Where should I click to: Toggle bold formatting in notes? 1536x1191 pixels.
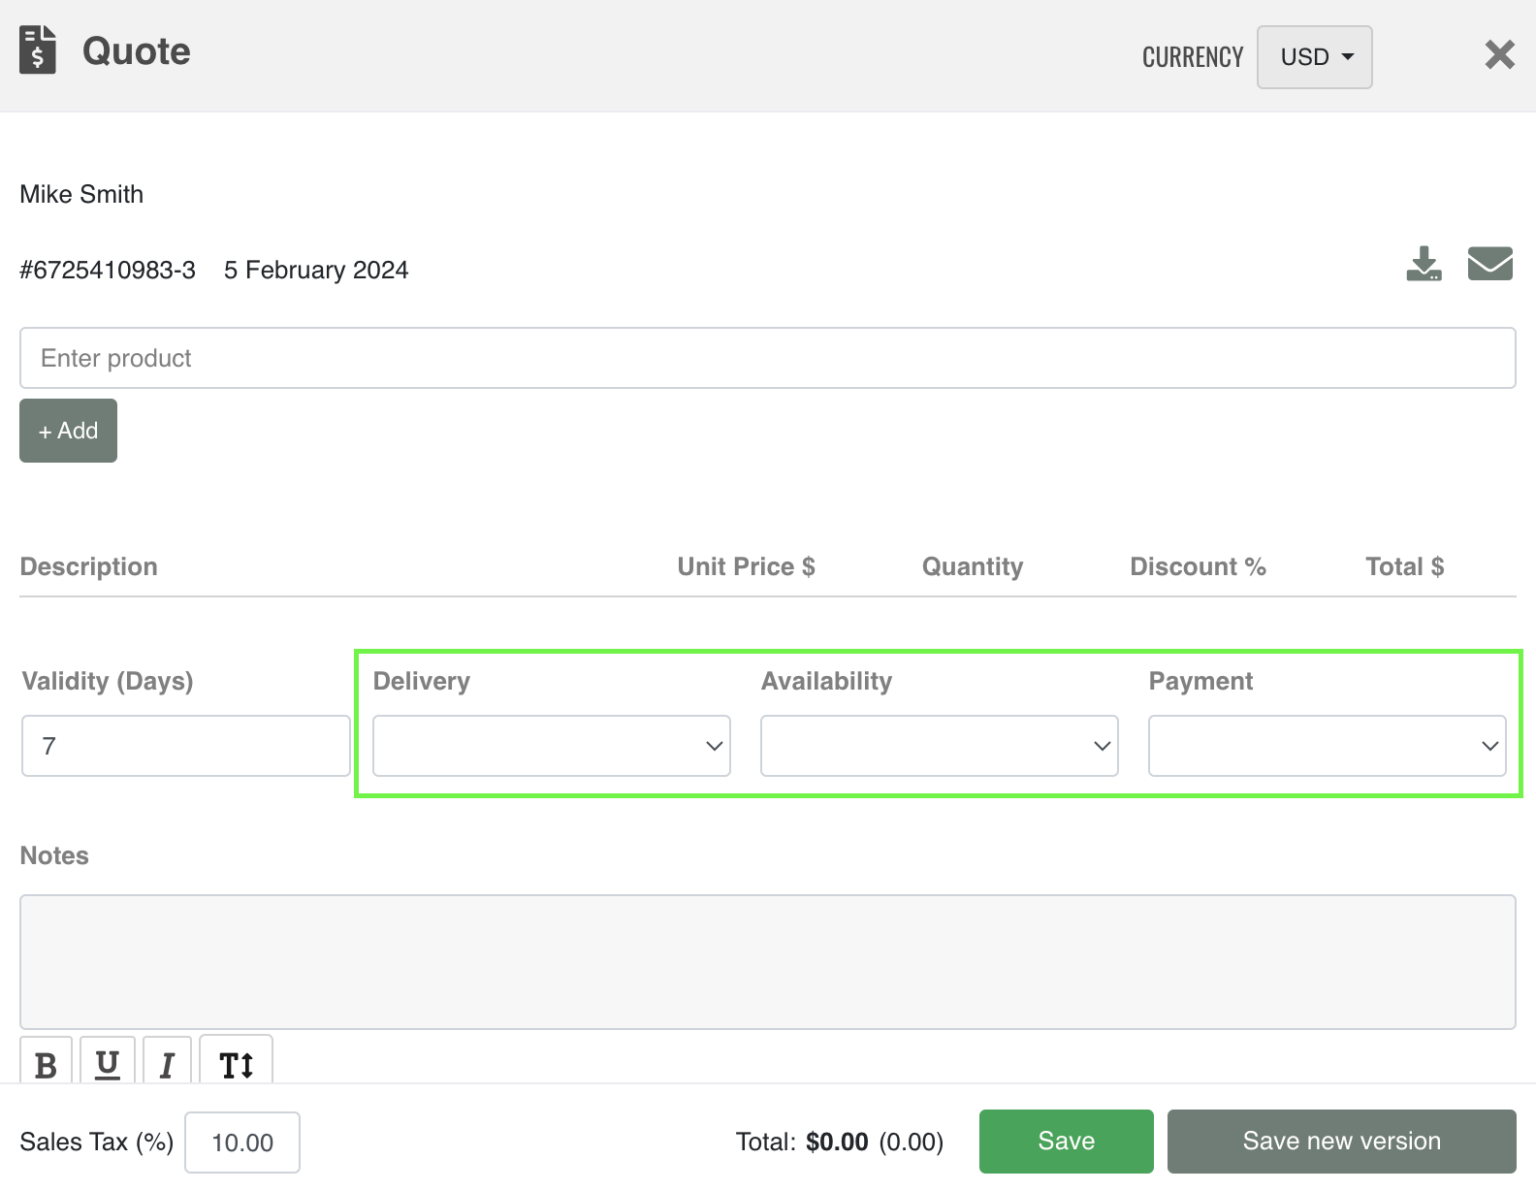(46, 1064)
